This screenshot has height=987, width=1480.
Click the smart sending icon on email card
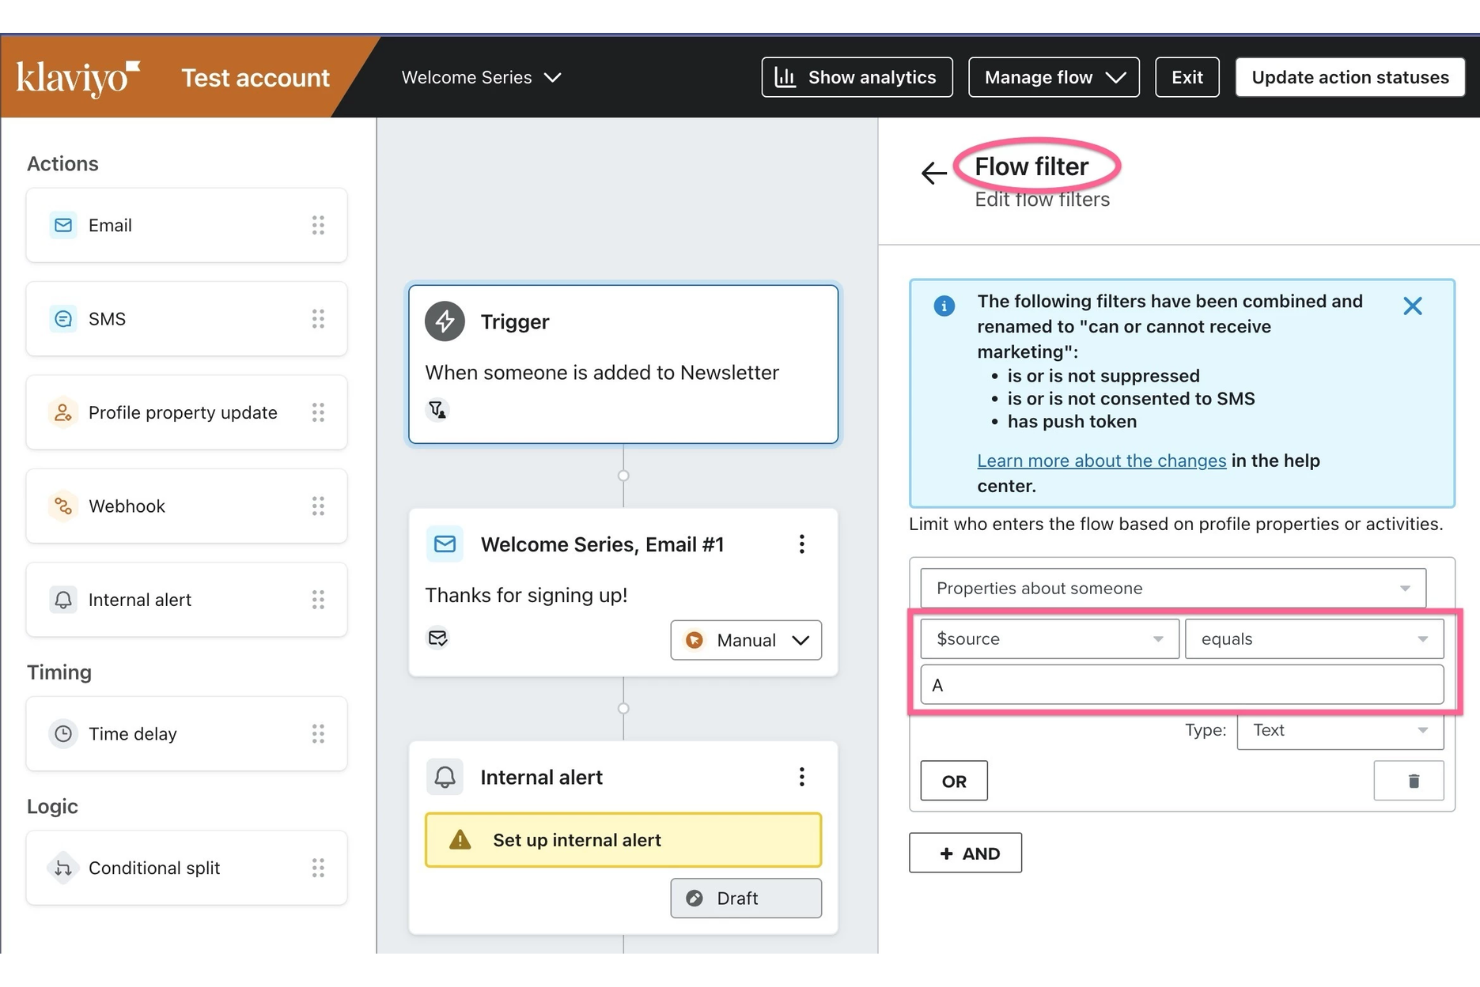click(x=437, y=638)
